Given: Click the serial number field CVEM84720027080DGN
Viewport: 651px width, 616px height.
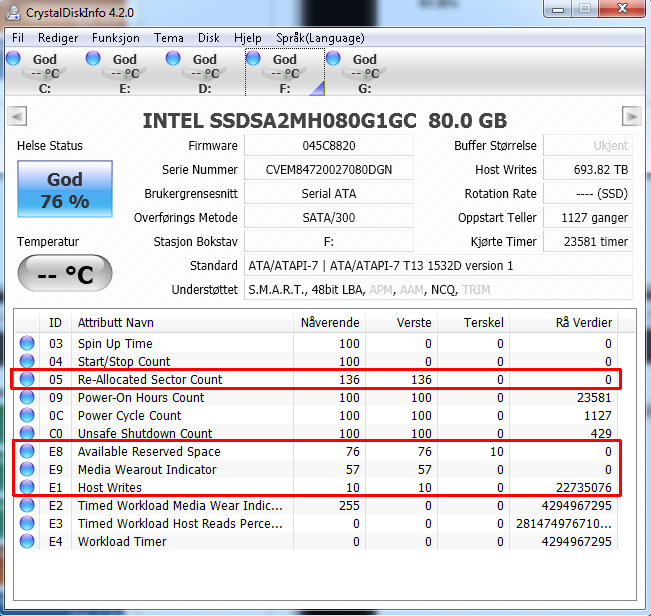Looking at the screenshot, I should coord(329,170).
